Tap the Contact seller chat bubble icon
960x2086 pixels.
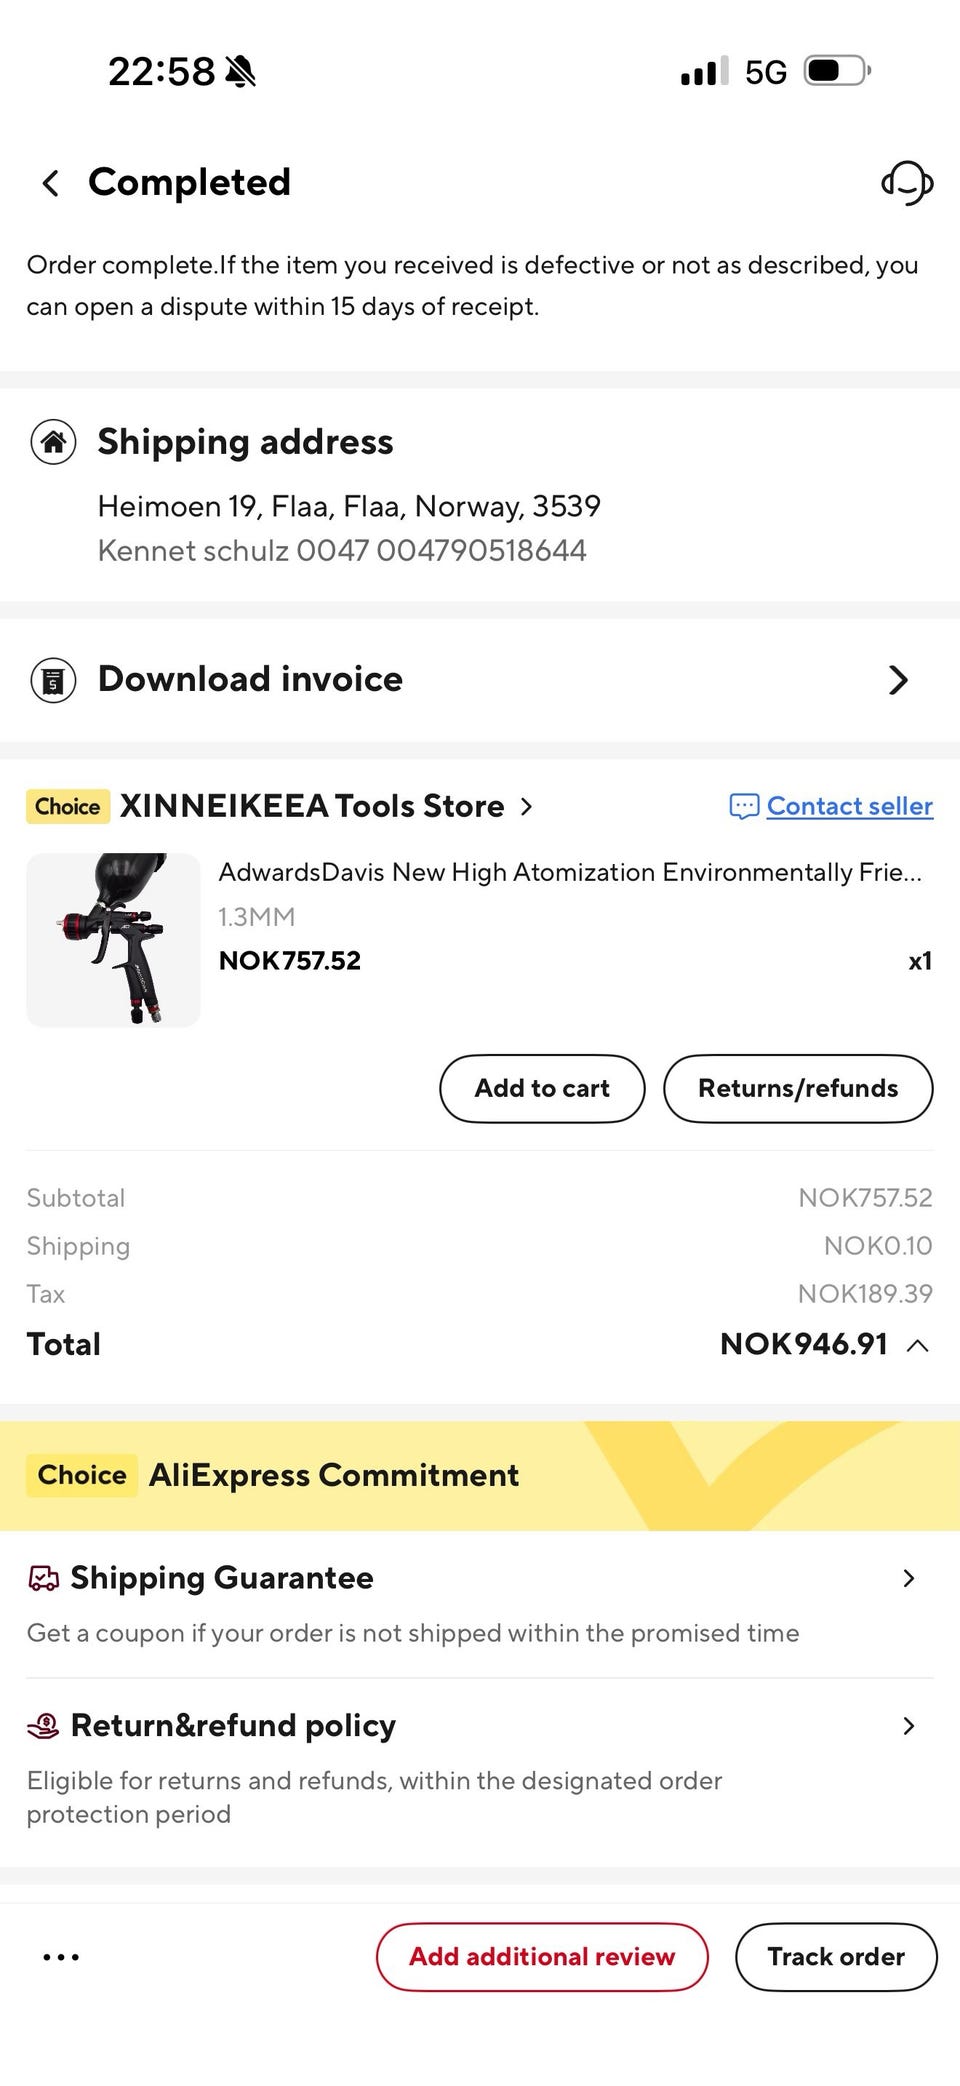[744, 807]
